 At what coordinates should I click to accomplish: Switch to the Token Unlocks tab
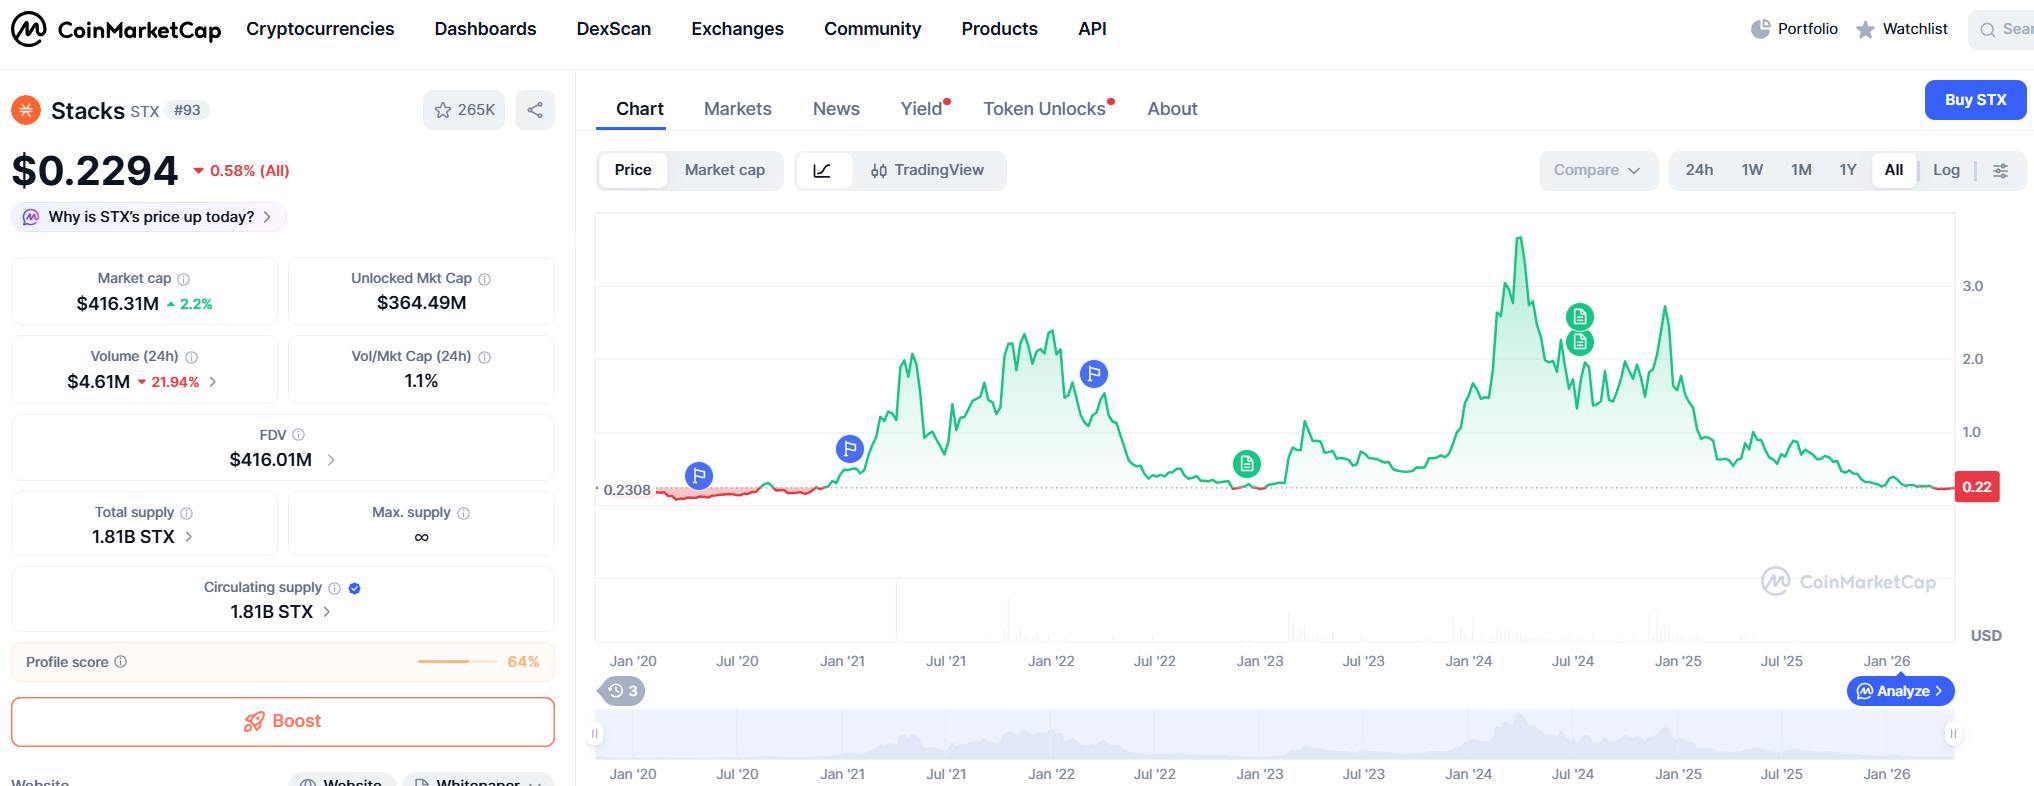1044,109
